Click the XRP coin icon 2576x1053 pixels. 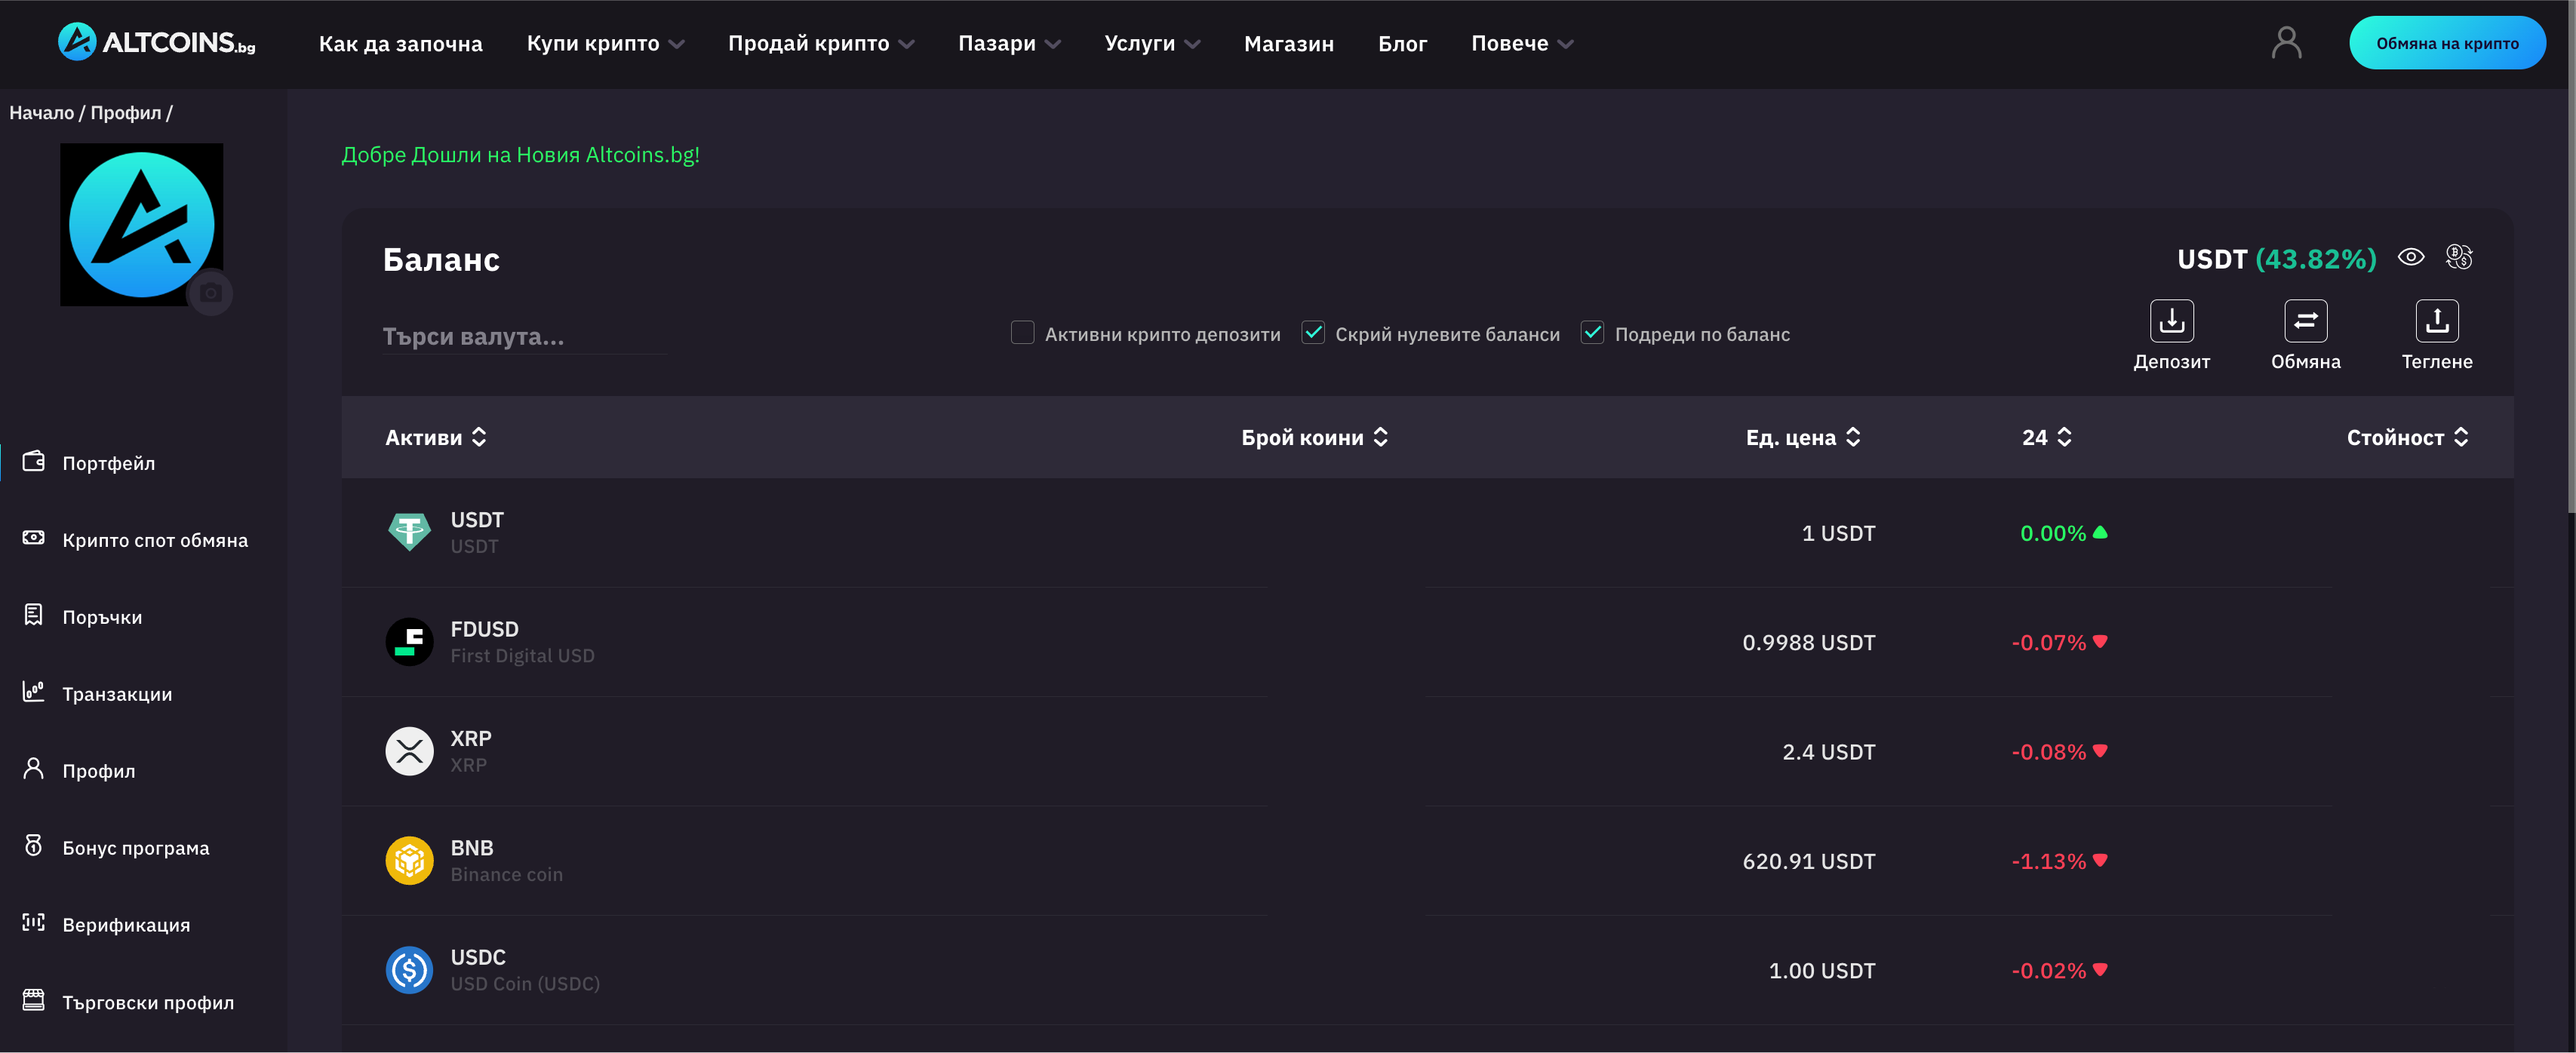tap(409, 751)
